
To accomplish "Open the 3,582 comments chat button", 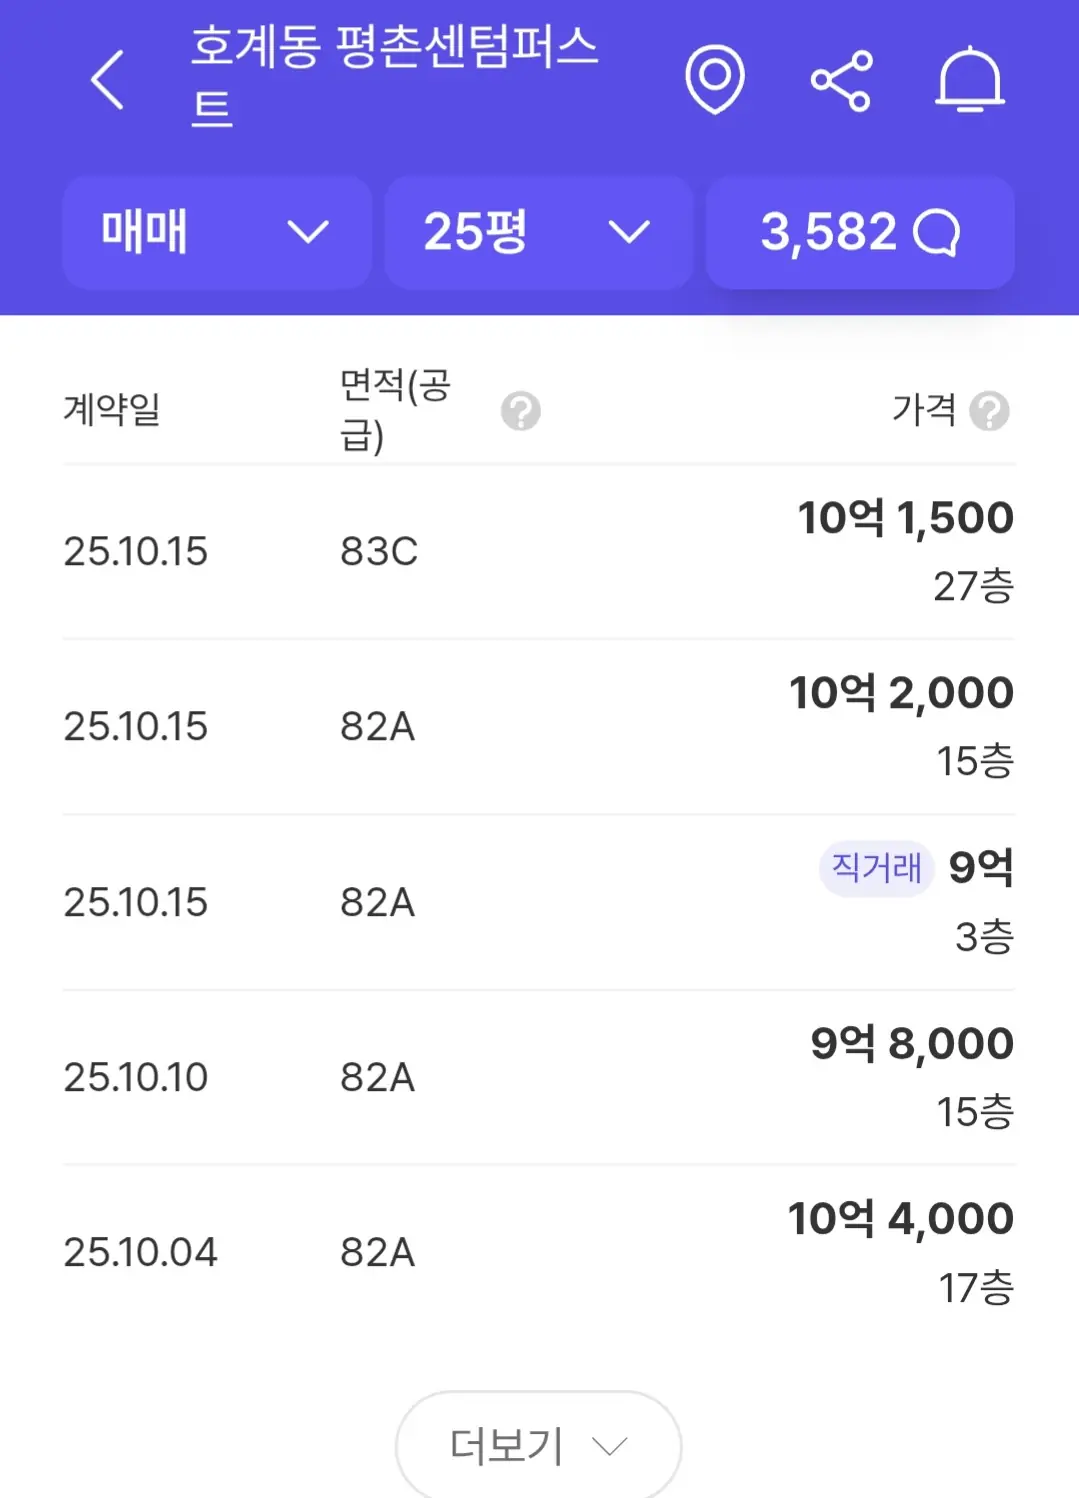I will [x=860, y=233].
